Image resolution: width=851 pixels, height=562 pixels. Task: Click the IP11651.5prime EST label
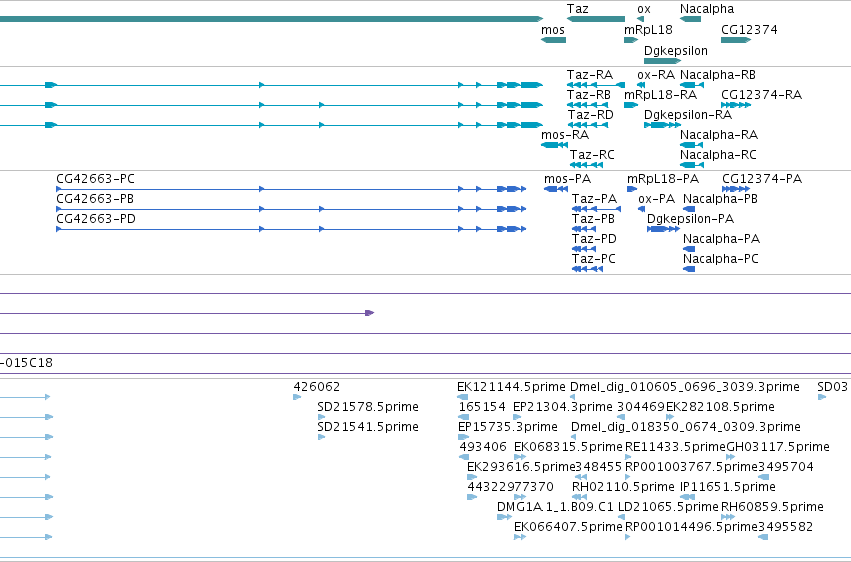coord(728,487)
